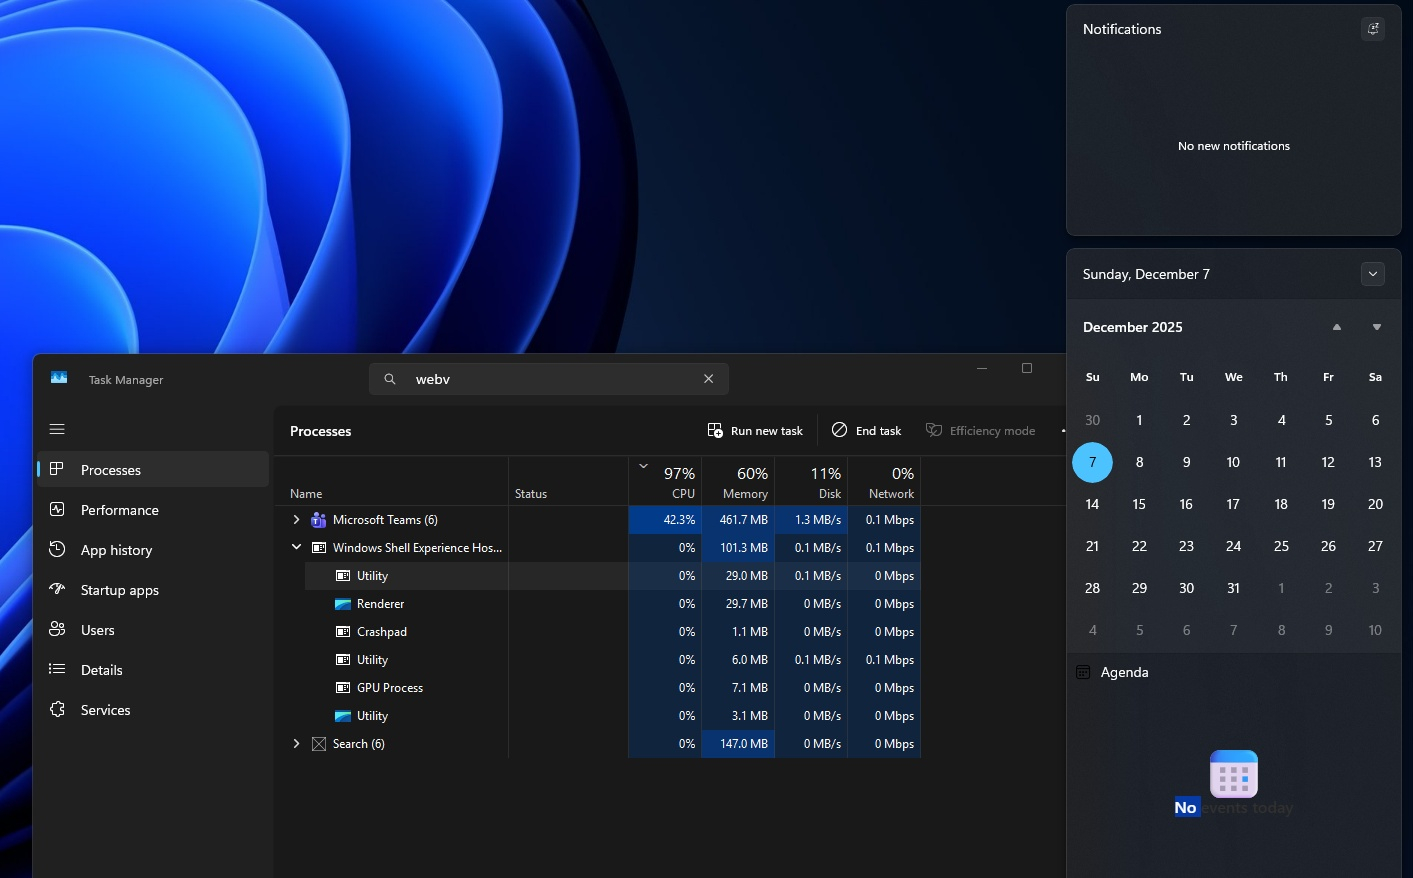
Task: Expand the Search process group
Action: [296, 744]
